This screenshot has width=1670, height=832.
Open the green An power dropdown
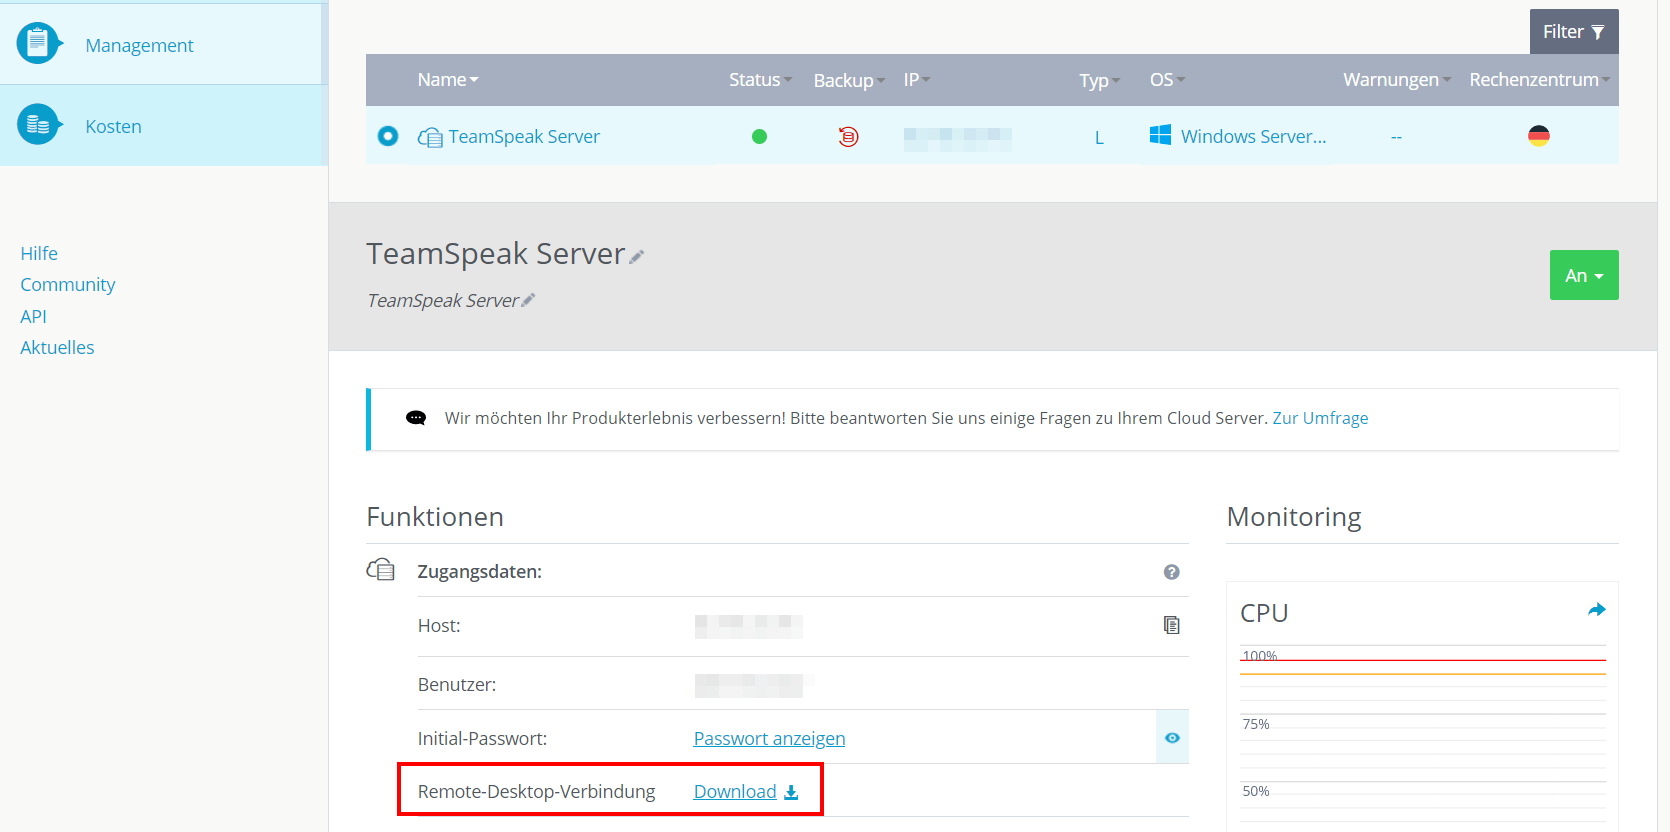coord(1584,275)
